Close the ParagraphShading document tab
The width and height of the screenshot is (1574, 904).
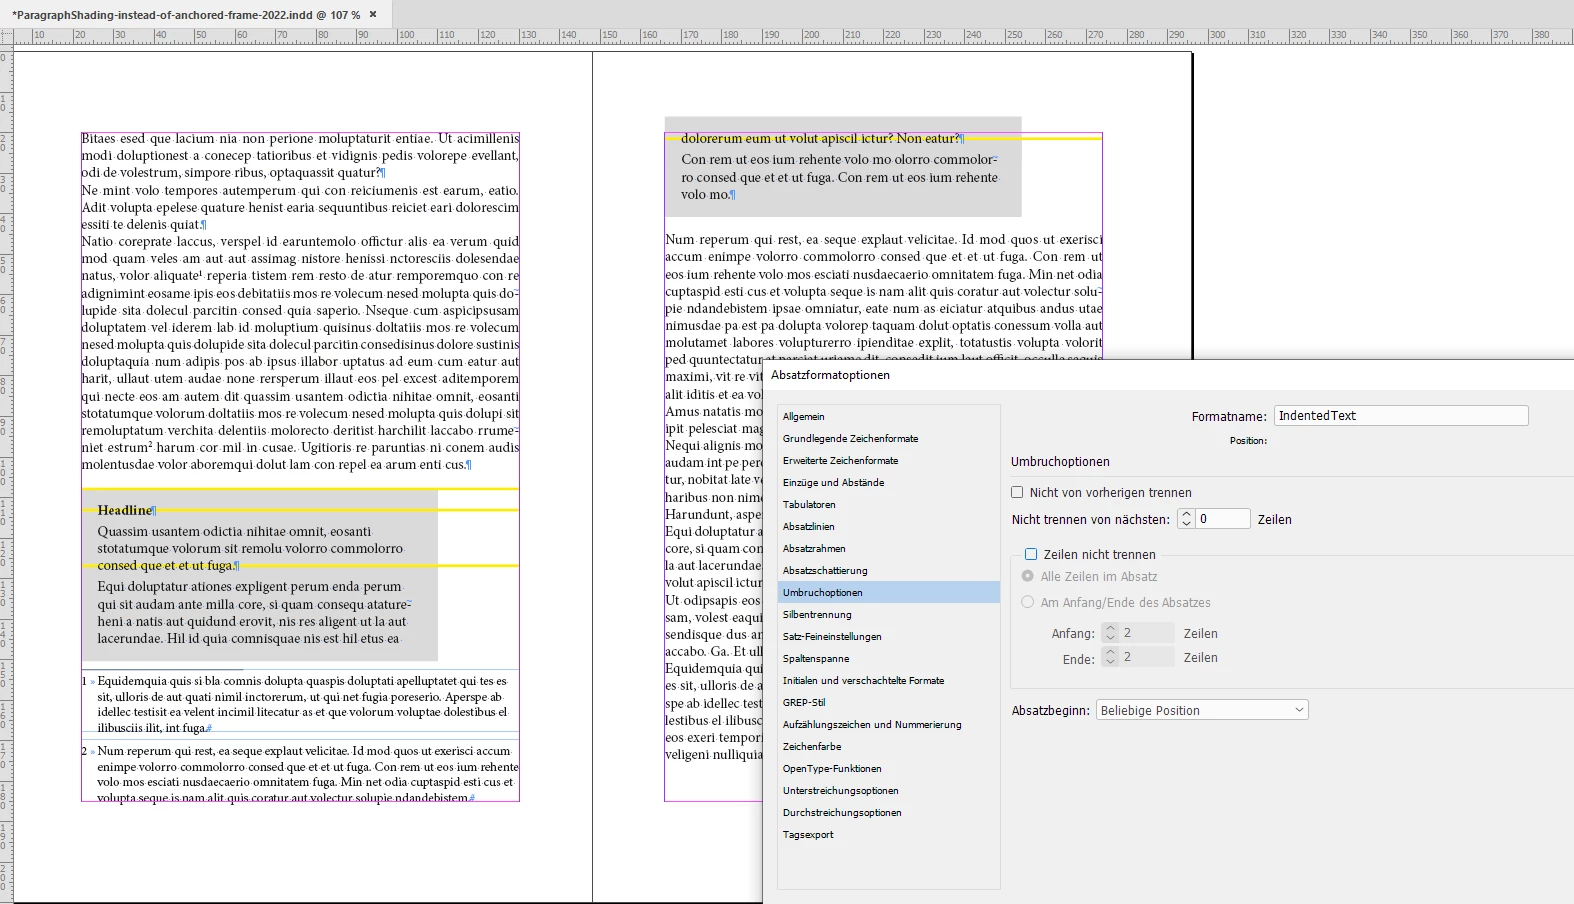(373, 15)
